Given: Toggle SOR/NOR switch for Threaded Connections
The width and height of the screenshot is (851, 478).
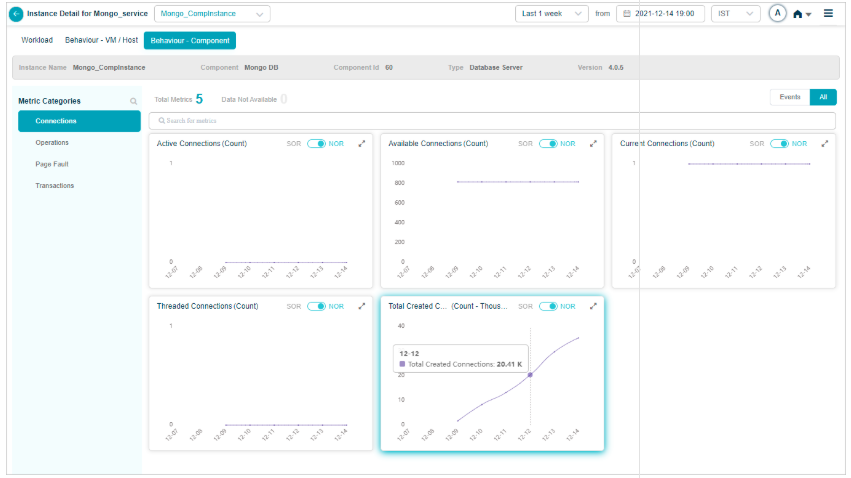Looking at the screenshot, I should (316, 306).
